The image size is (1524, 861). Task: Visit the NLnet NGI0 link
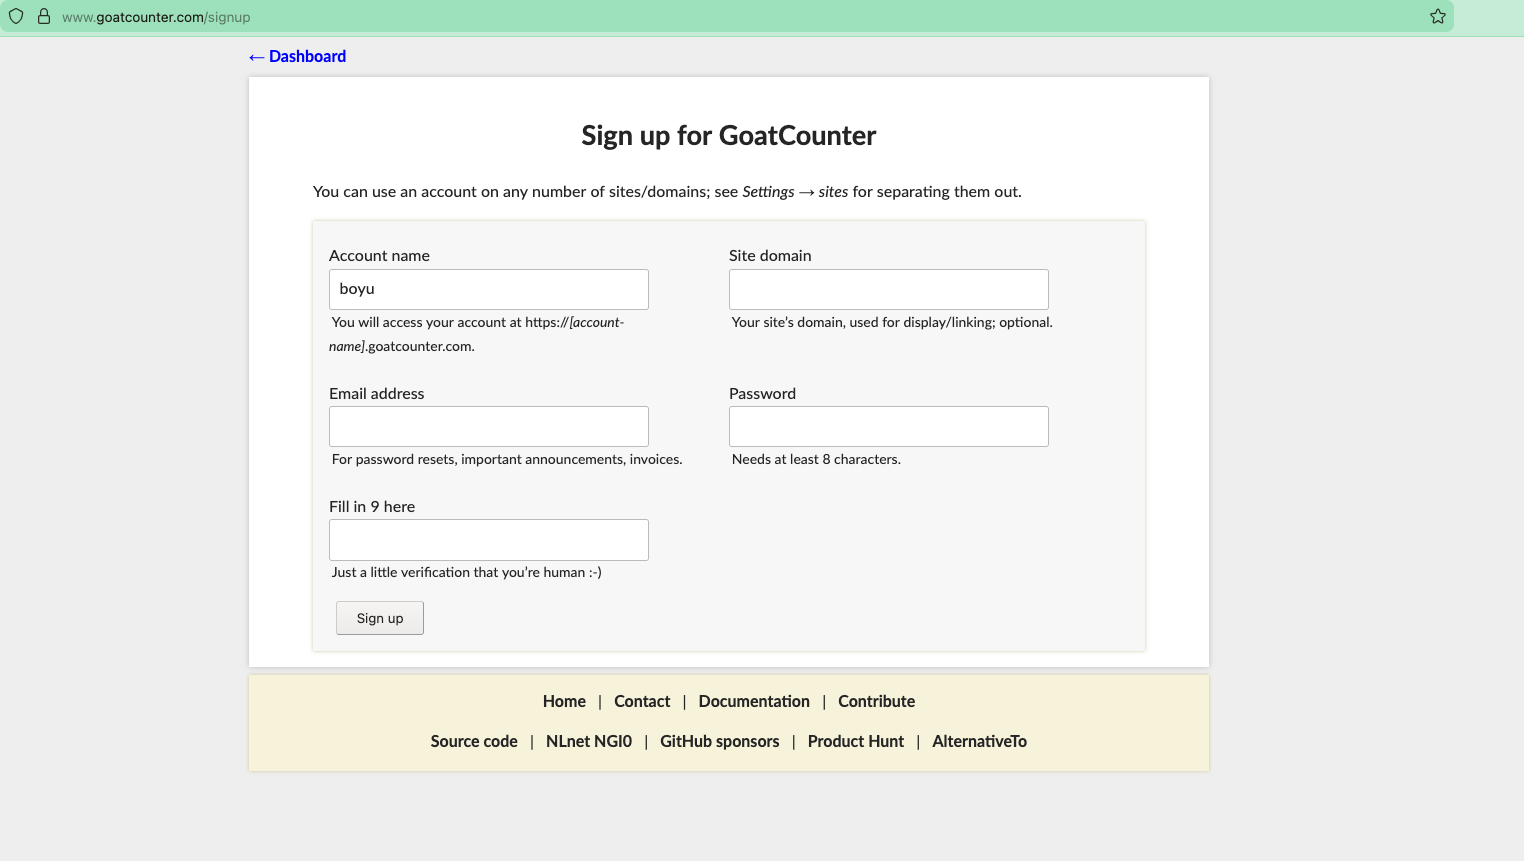point(589,742)
